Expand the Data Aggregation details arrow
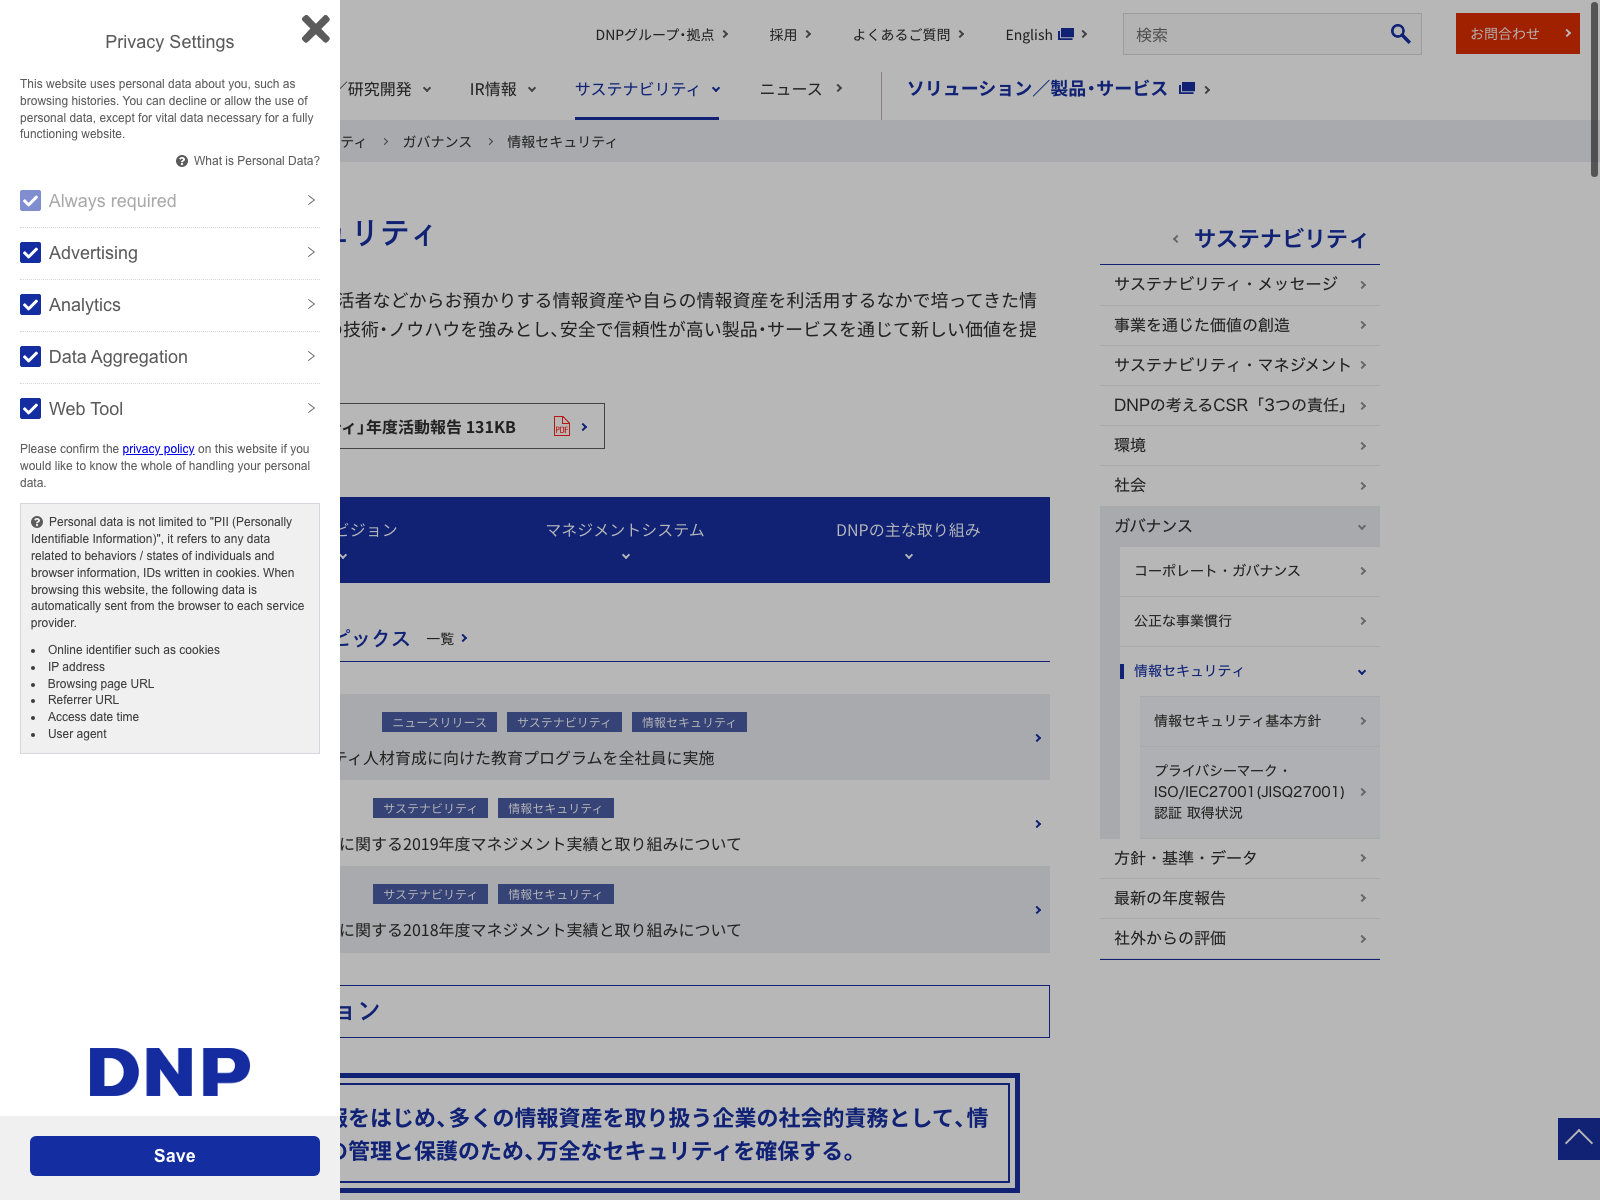The image size is (1600, 1200). 311,357
